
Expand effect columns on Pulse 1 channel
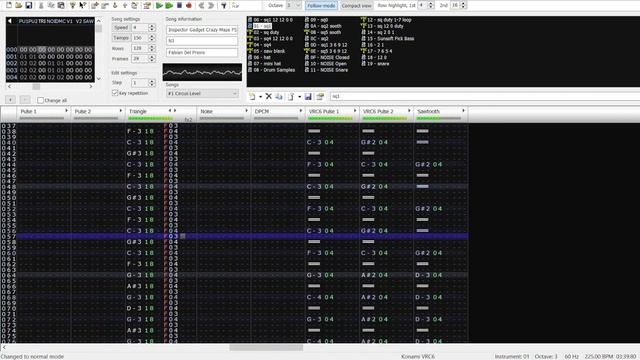67,111
